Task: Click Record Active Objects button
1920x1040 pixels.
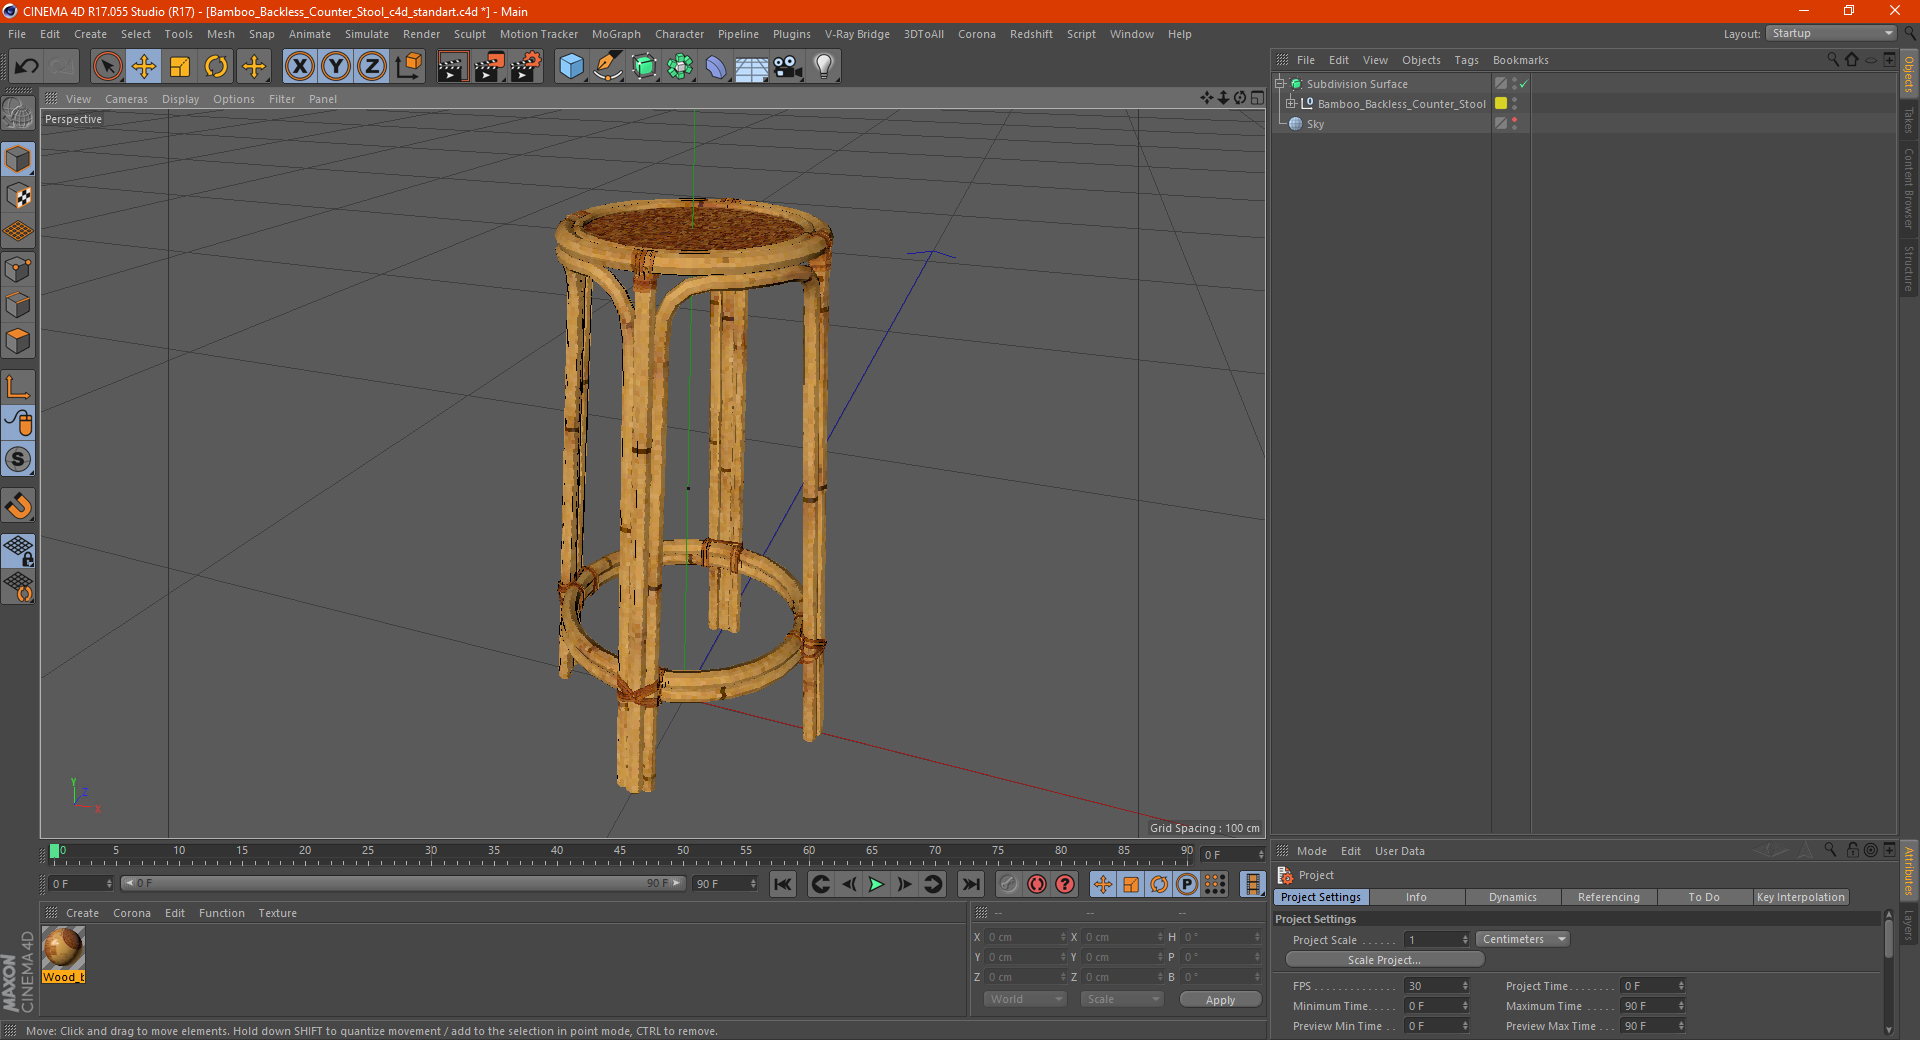Action: (x=1008, y=884)
